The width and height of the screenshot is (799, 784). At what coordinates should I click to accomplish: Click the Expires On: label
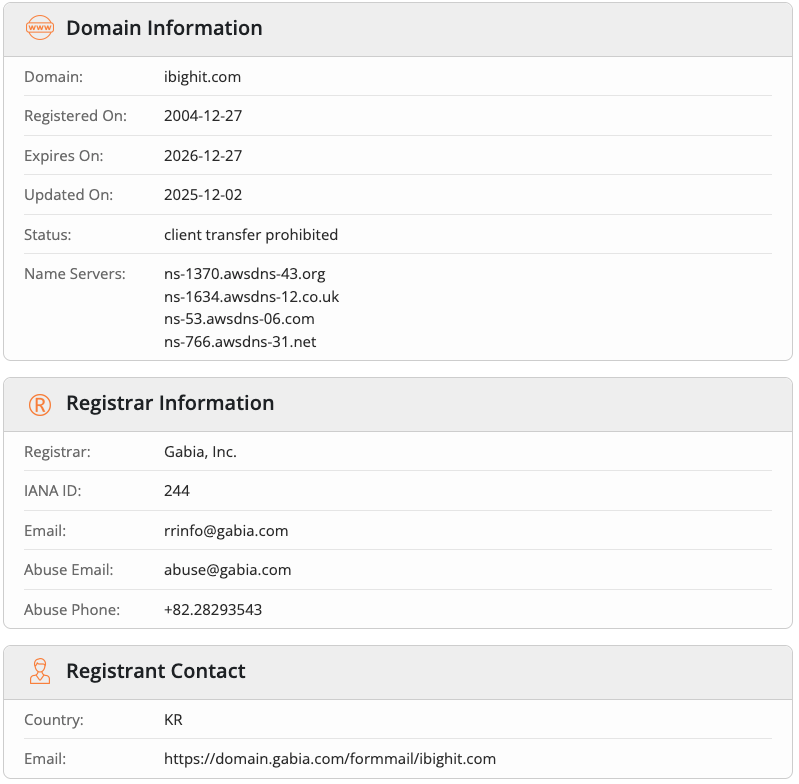pyautogui.click(x=64, y=156)
